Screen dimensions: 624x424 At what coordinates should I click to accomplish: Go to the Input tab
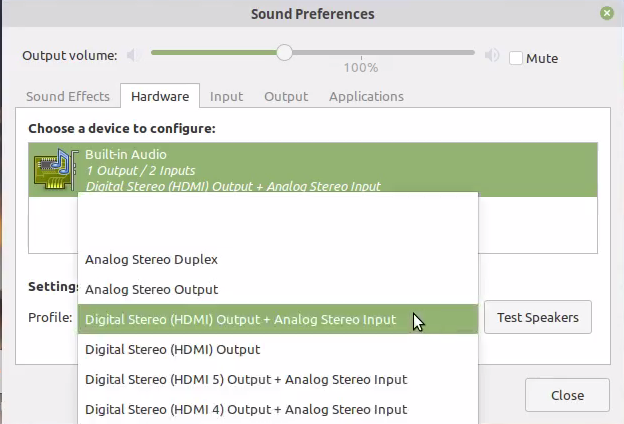tap(226, 97)
